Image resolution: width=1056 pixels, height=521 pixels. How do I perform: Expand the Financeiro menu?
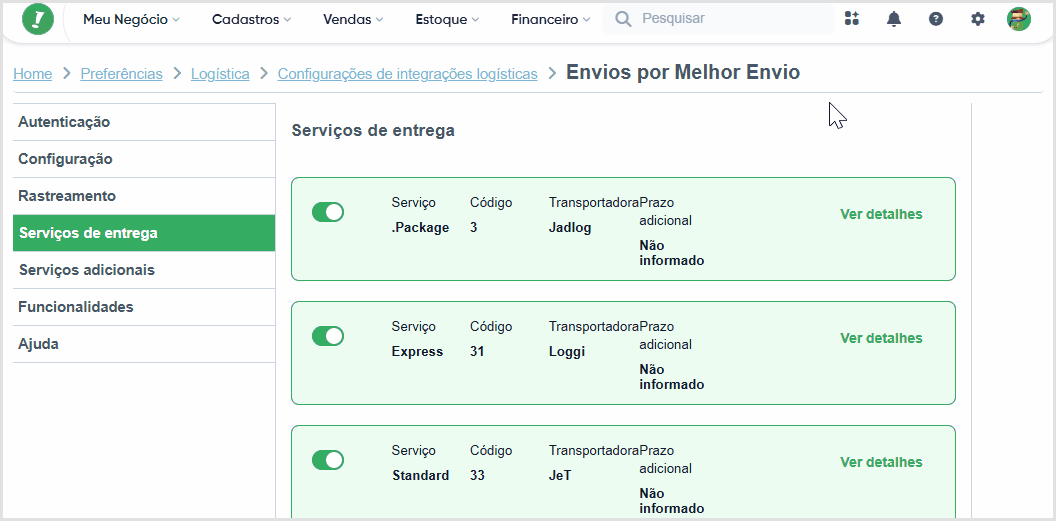point(550,20)
